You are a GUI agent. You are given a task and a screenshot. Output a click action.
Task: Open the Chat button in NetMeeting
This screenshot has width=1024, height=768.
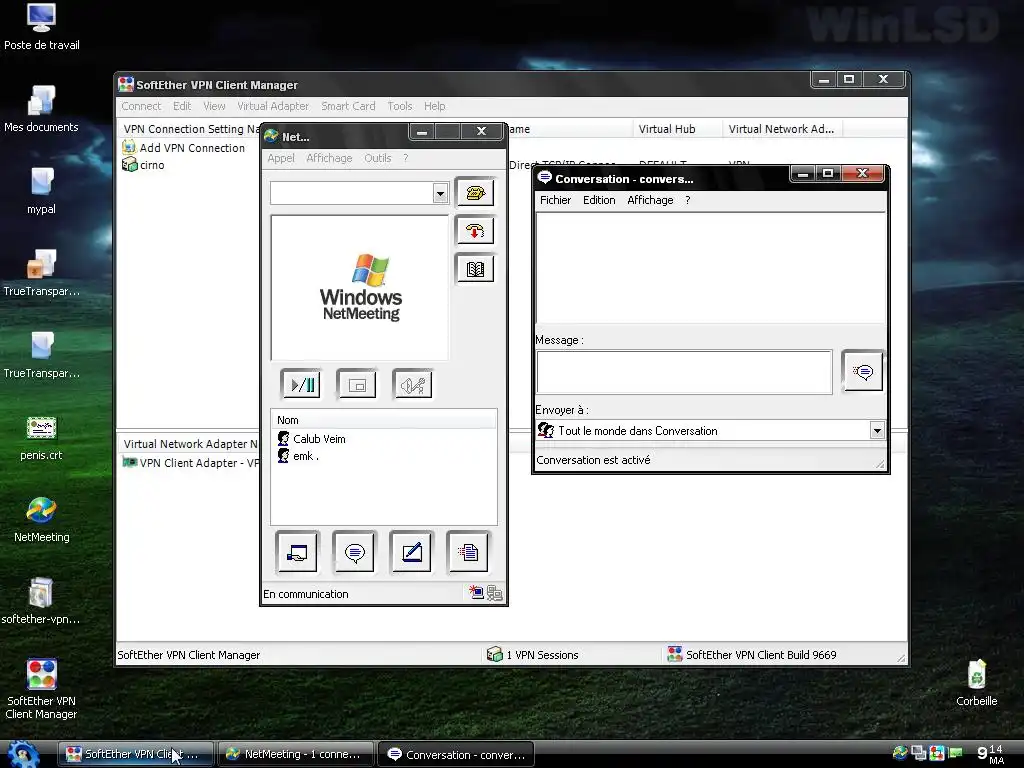tap(355, 552)
